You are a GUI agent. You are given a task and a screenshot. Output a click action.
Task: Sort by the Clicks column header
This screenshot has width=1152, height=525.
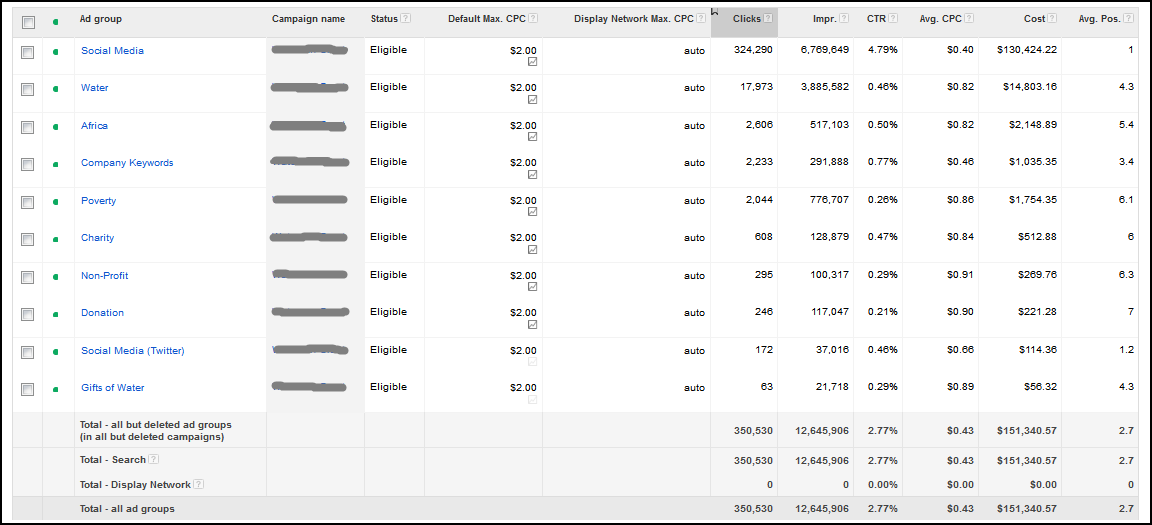746,19
